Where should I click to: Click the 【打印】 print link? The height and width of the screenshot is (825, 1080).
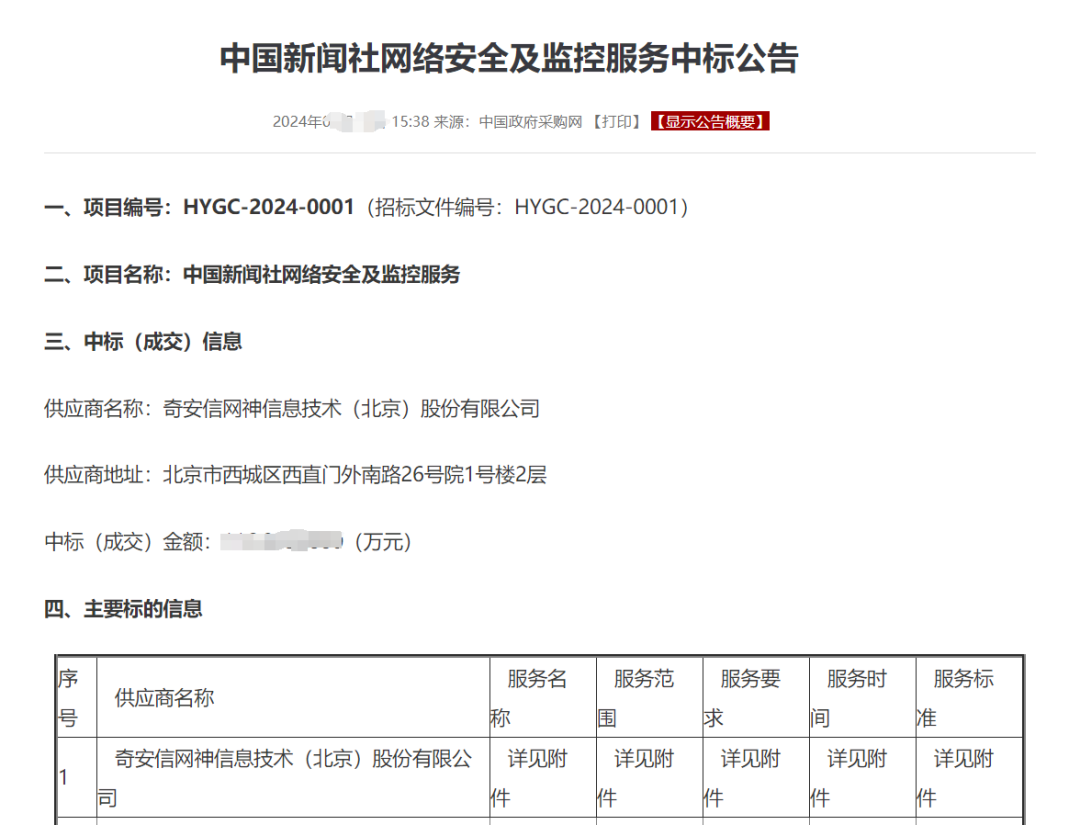pyautogui.click(x=617, y=122)
